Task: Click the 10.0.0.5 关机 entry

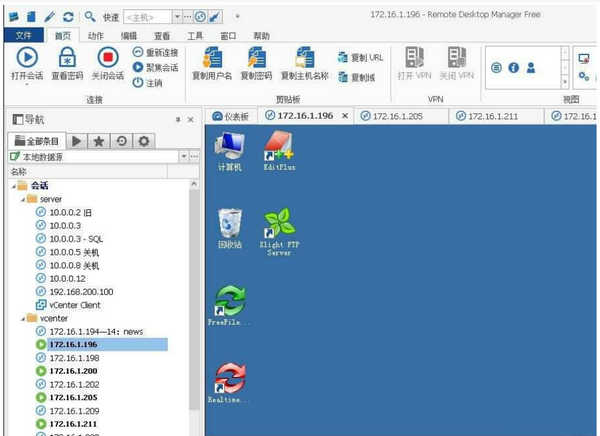Action: [68, 252]
